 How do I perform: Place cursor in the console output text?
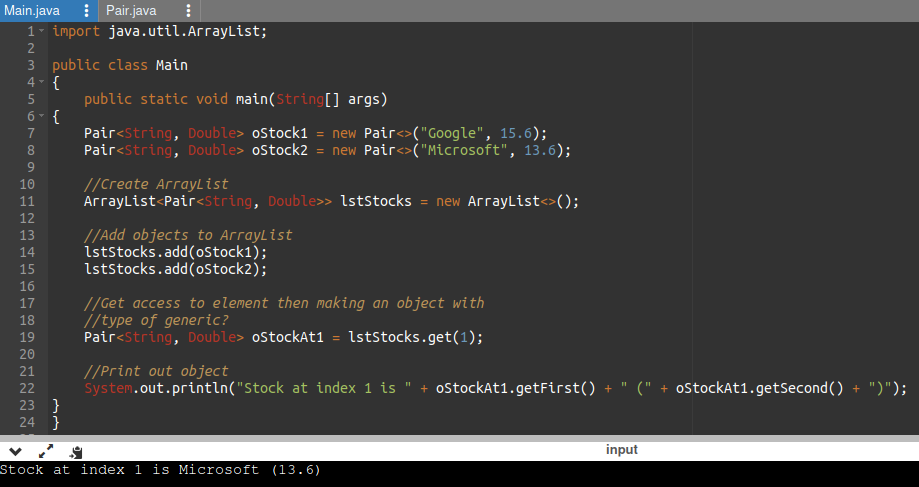click(160, 469)
